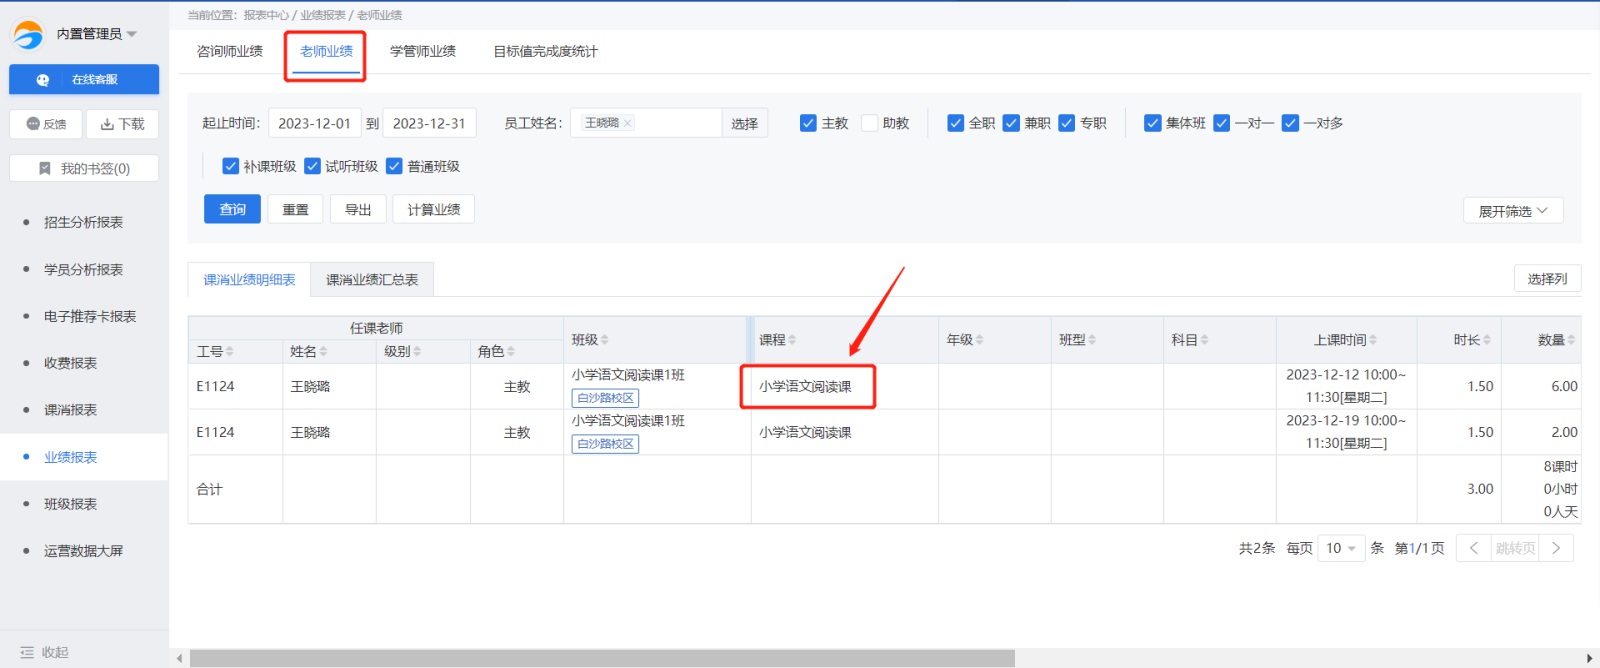Click 选择列 column chooser button
Viewport: 1600px width, 668px height.
(1547, 279)
